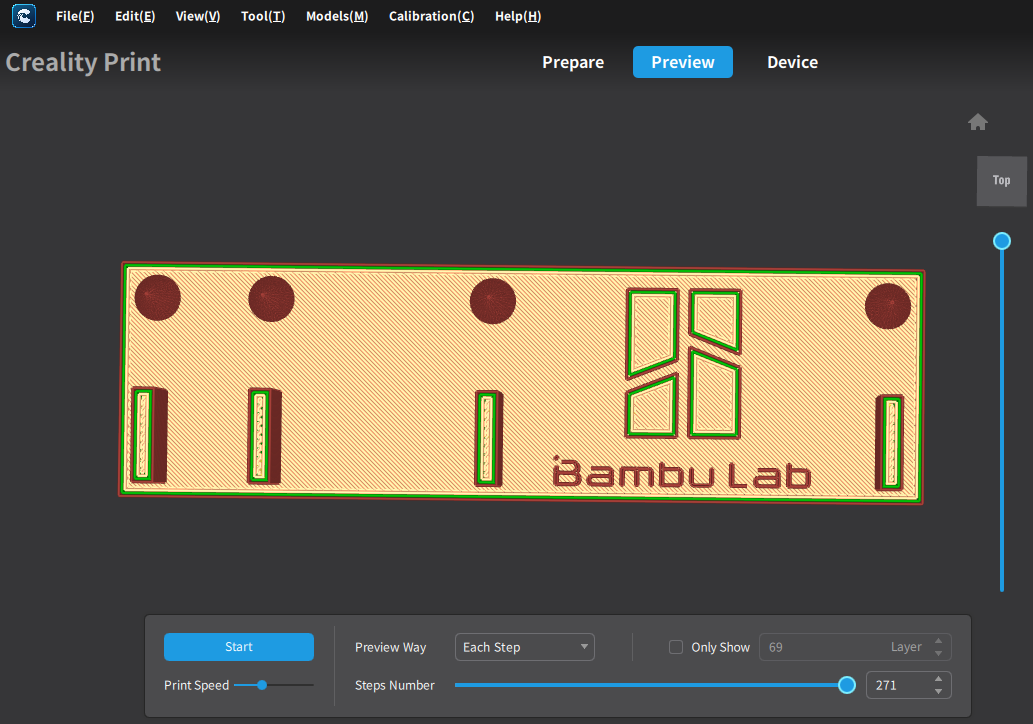Expand the Preview Way dropdown

[x=524, y=647]
